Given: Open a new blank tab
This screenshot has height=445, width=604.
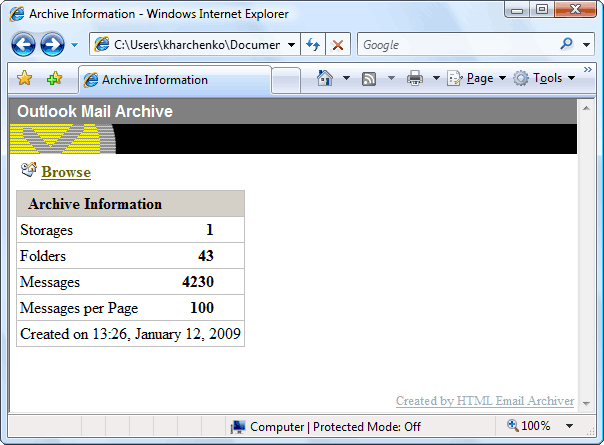Looking at the screenshot, I should tap(286, 81).
